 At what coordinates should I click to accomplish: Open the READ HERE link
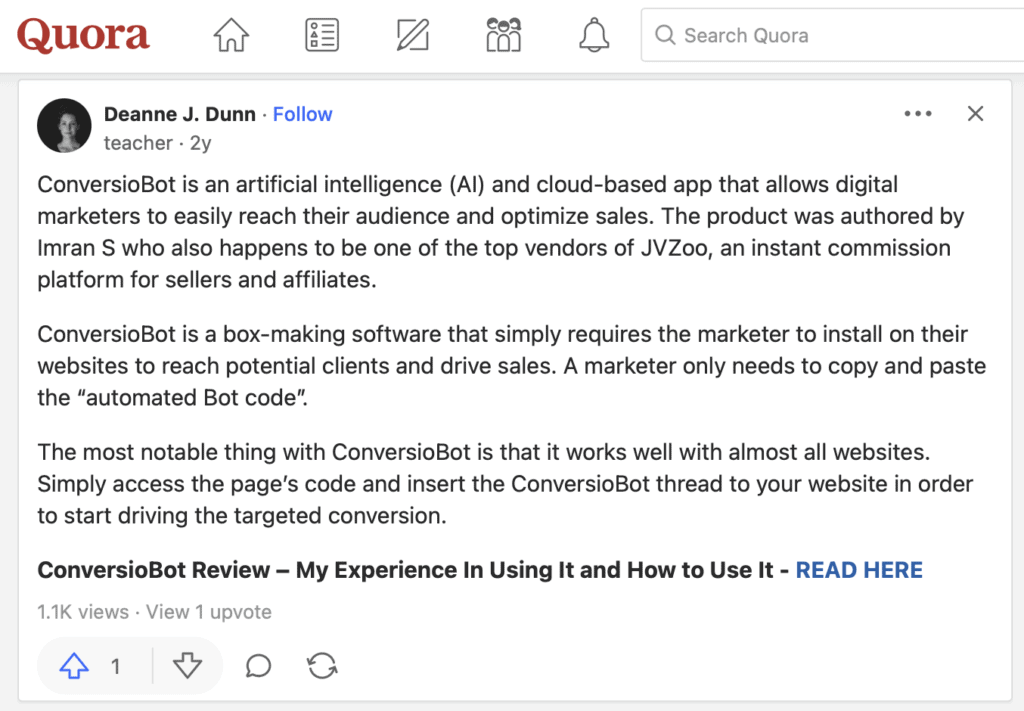[x=859, y=570]
